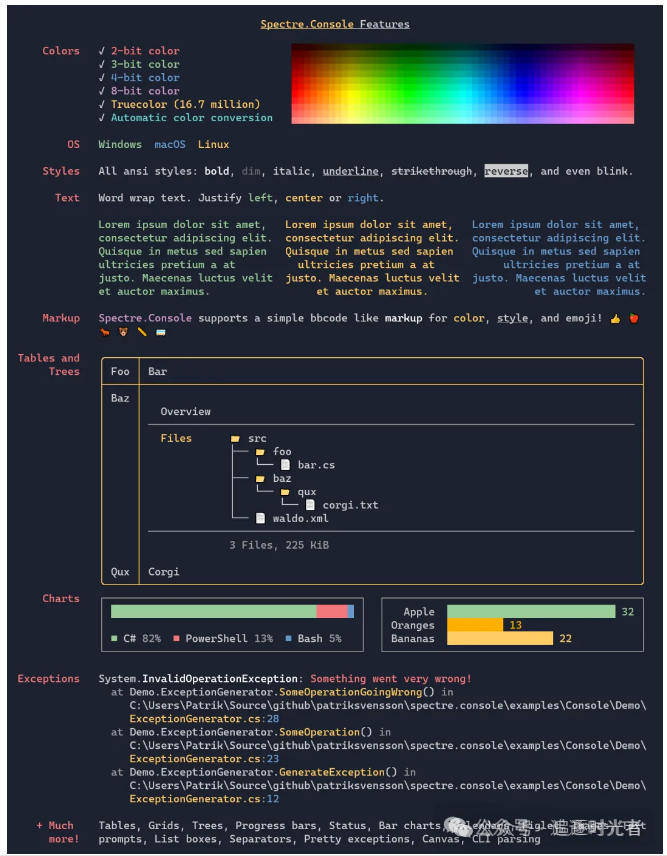Click the Linux OS label
Image resolution: width=667 pixels, height=856 pixels.
[213, 145]
